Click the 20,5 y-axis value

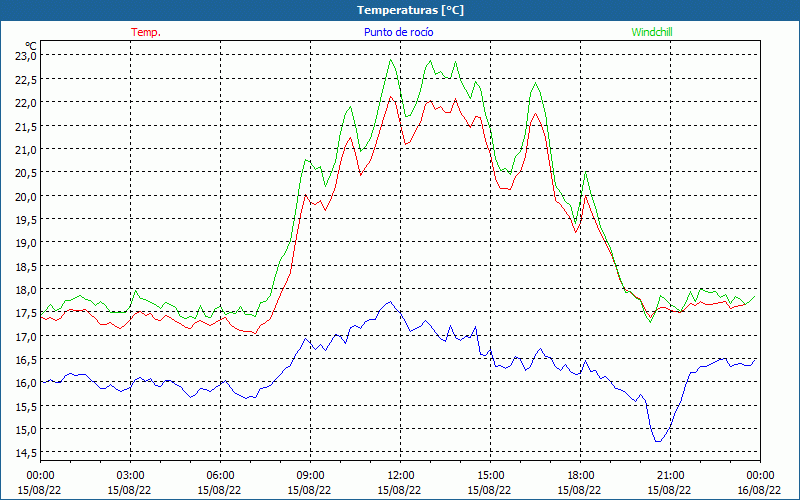click(x=26, y=172)
